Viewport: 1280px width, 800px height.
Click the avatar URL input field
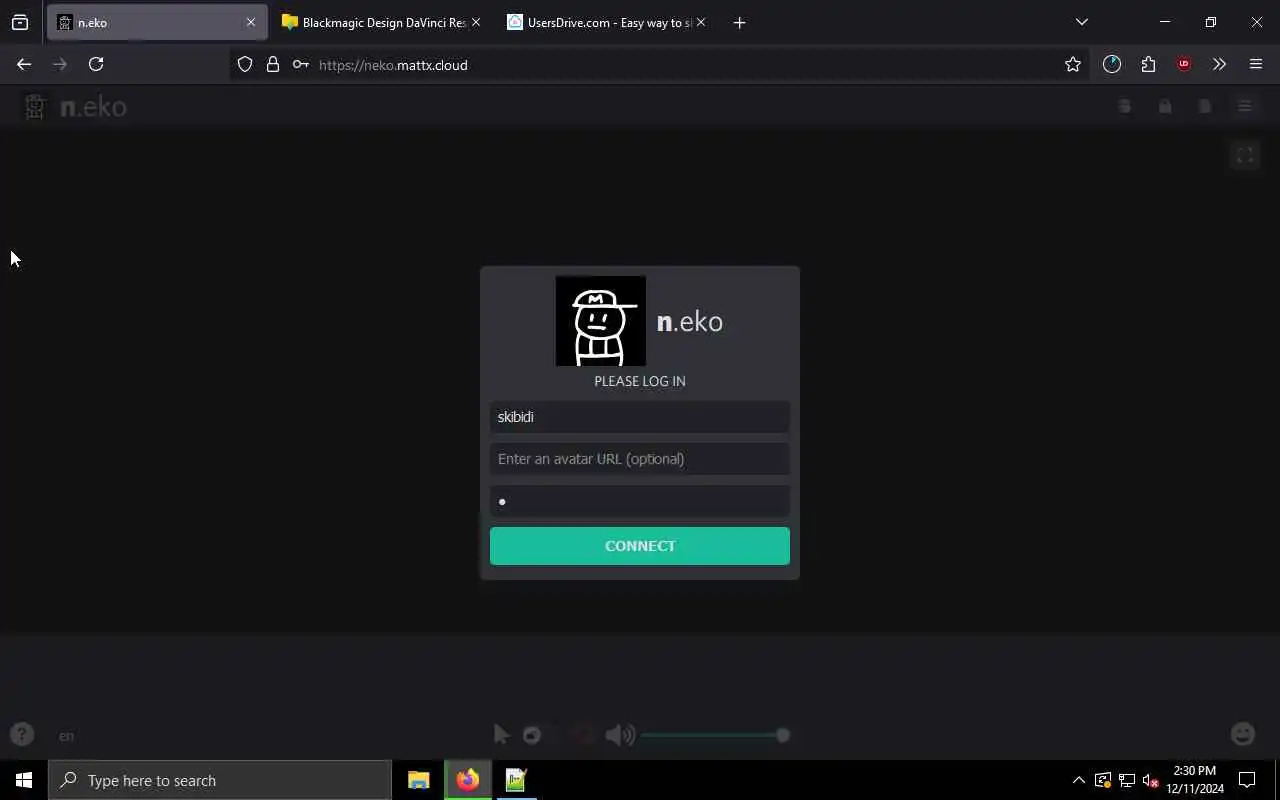640,459
